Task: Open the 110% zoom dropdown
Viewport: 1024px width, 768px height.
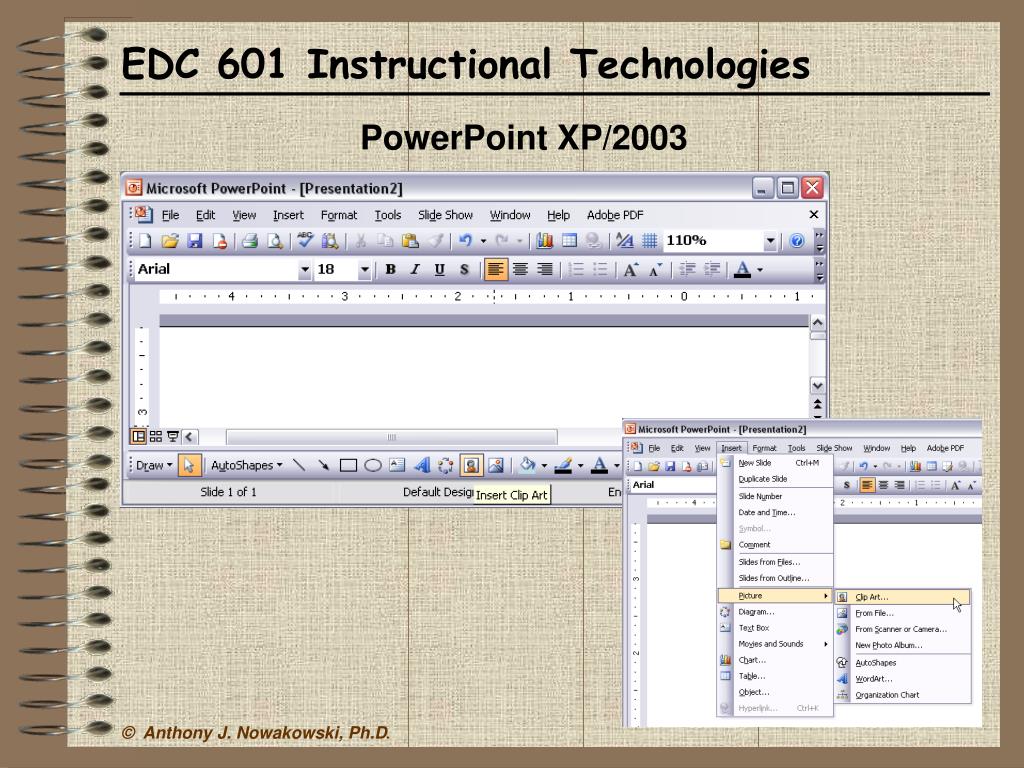Action: [x=771, y=241]
